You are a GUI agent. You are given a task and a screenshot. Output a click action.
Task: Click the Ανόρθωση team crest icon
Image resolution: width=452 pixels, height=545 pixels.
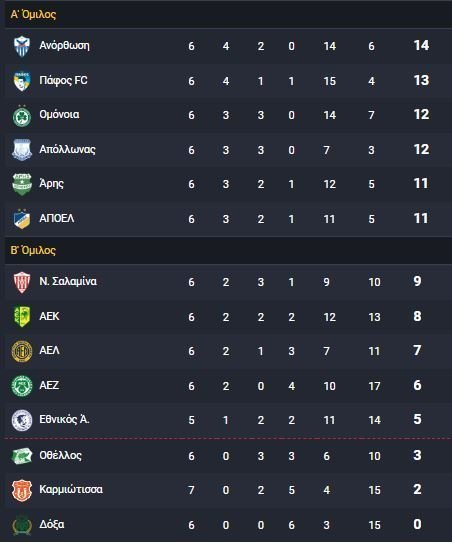click(x=22, y=46)
